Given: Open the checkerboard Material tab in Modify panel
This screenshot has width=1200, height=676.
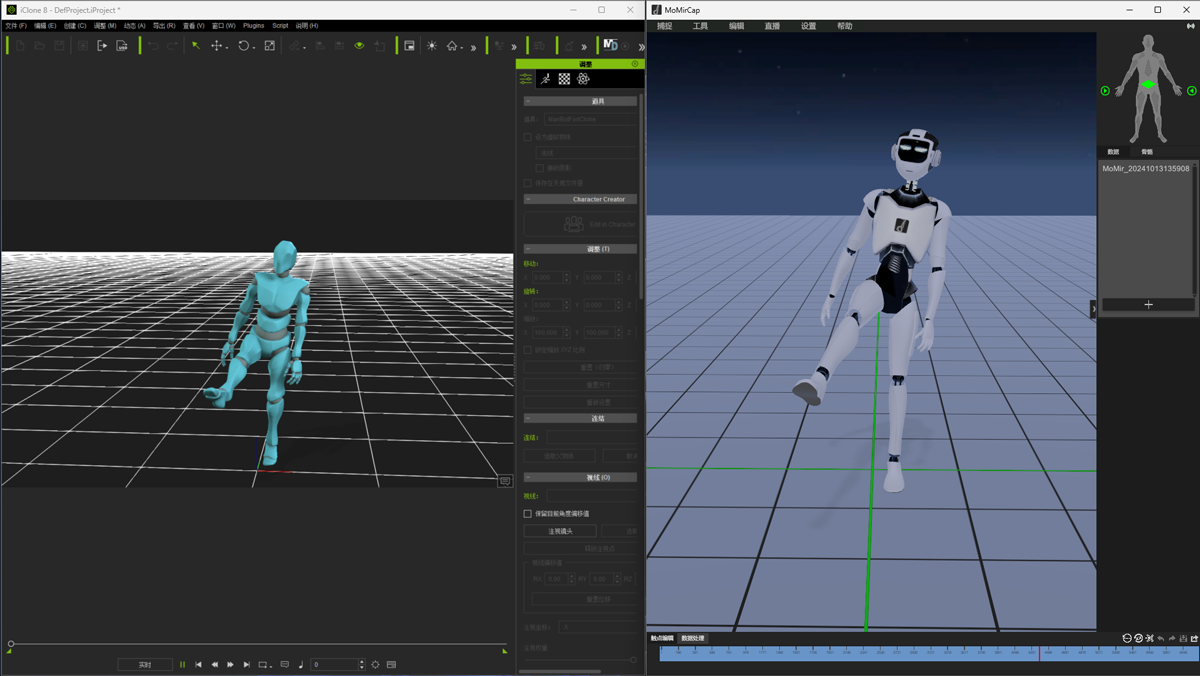Looking at the screenshot, I should [x=564, y=79].
